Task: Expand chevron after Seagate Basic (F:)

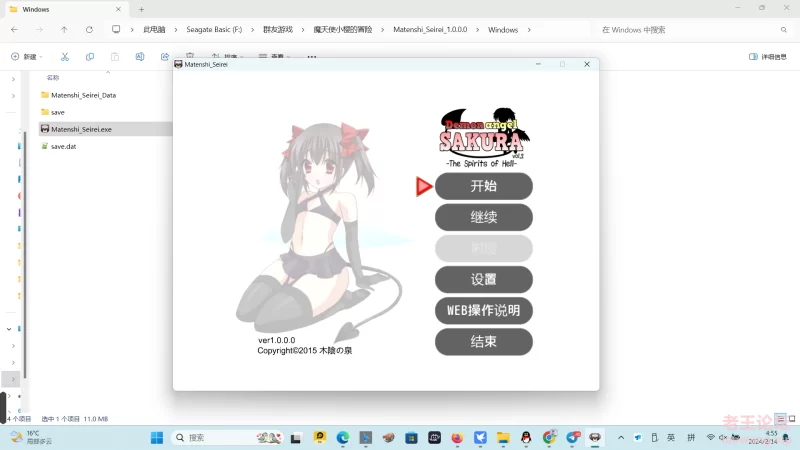Action: pyautogui.click(x=253, y=30)
